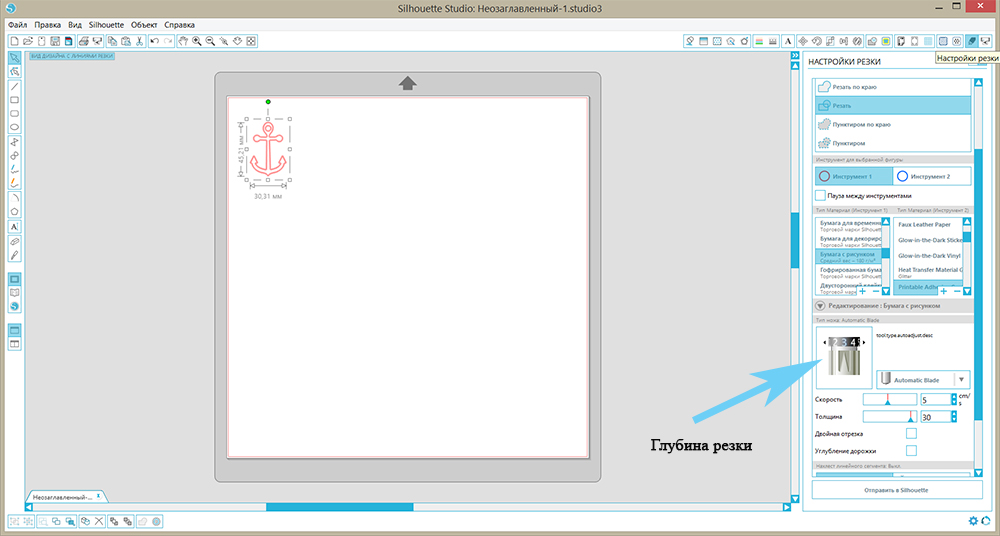Enable 'Пауза между инструментами' checkbox
Image resolution: width=1000 pixels, height=536 pixels.
coord(820,196)
